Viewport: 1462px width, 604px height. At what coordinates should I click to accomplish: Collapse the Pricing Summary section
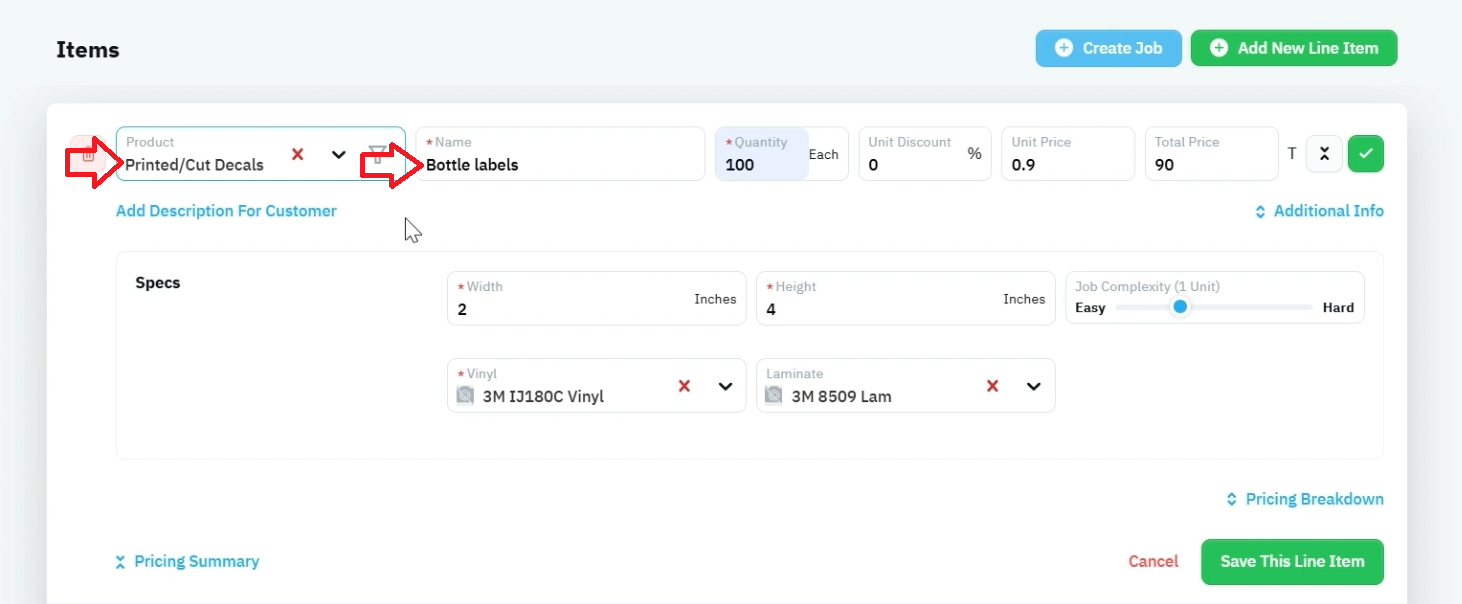[187, 561]
